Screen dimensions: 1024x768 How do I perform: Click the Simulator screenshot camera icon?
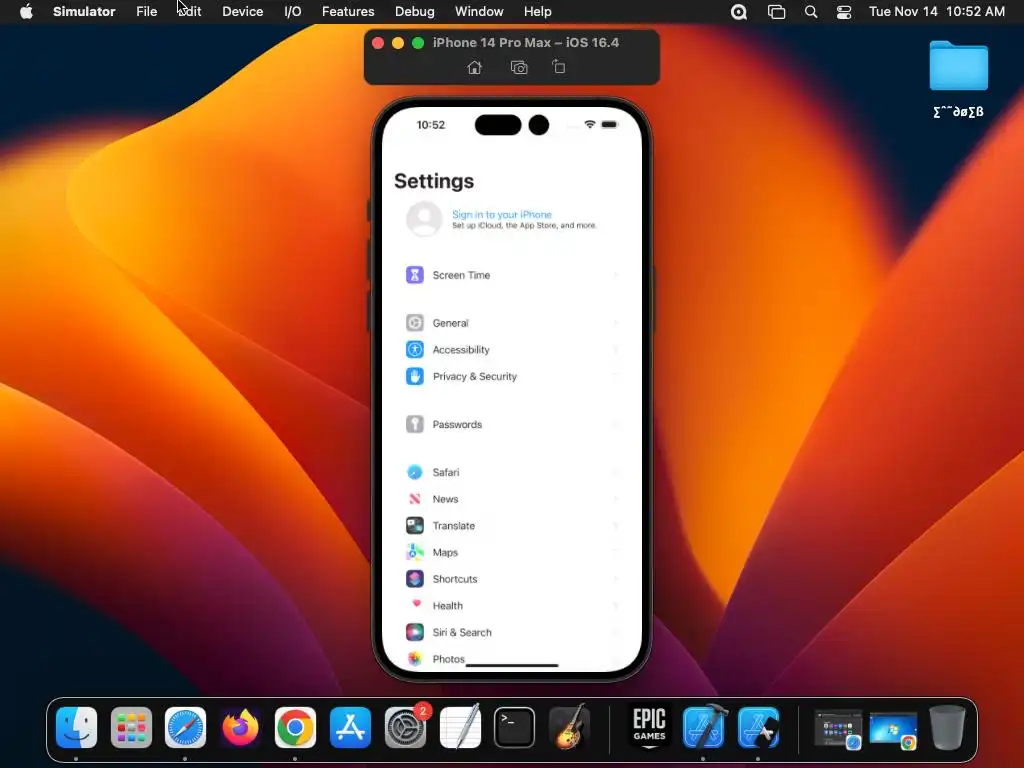click(519, 67)
